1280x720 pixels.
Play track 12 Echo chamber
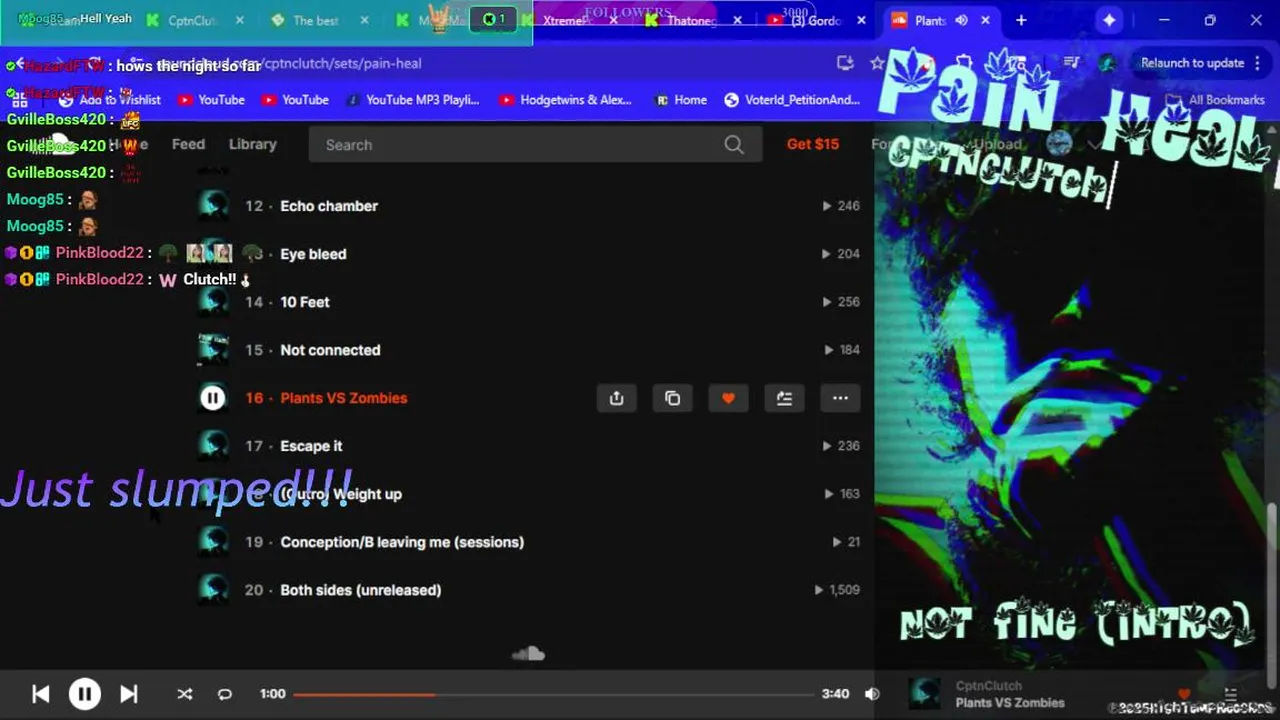(x=329, y=206)
